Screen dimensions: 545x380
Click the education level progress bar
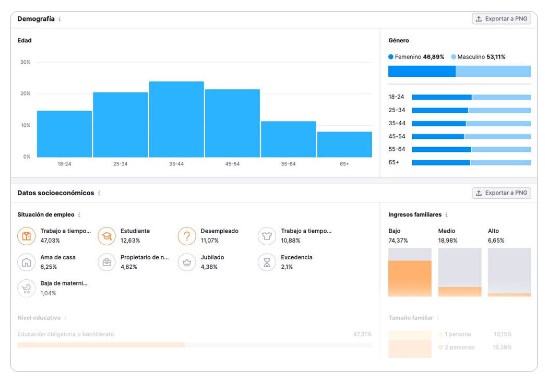[x=194, y=345]
